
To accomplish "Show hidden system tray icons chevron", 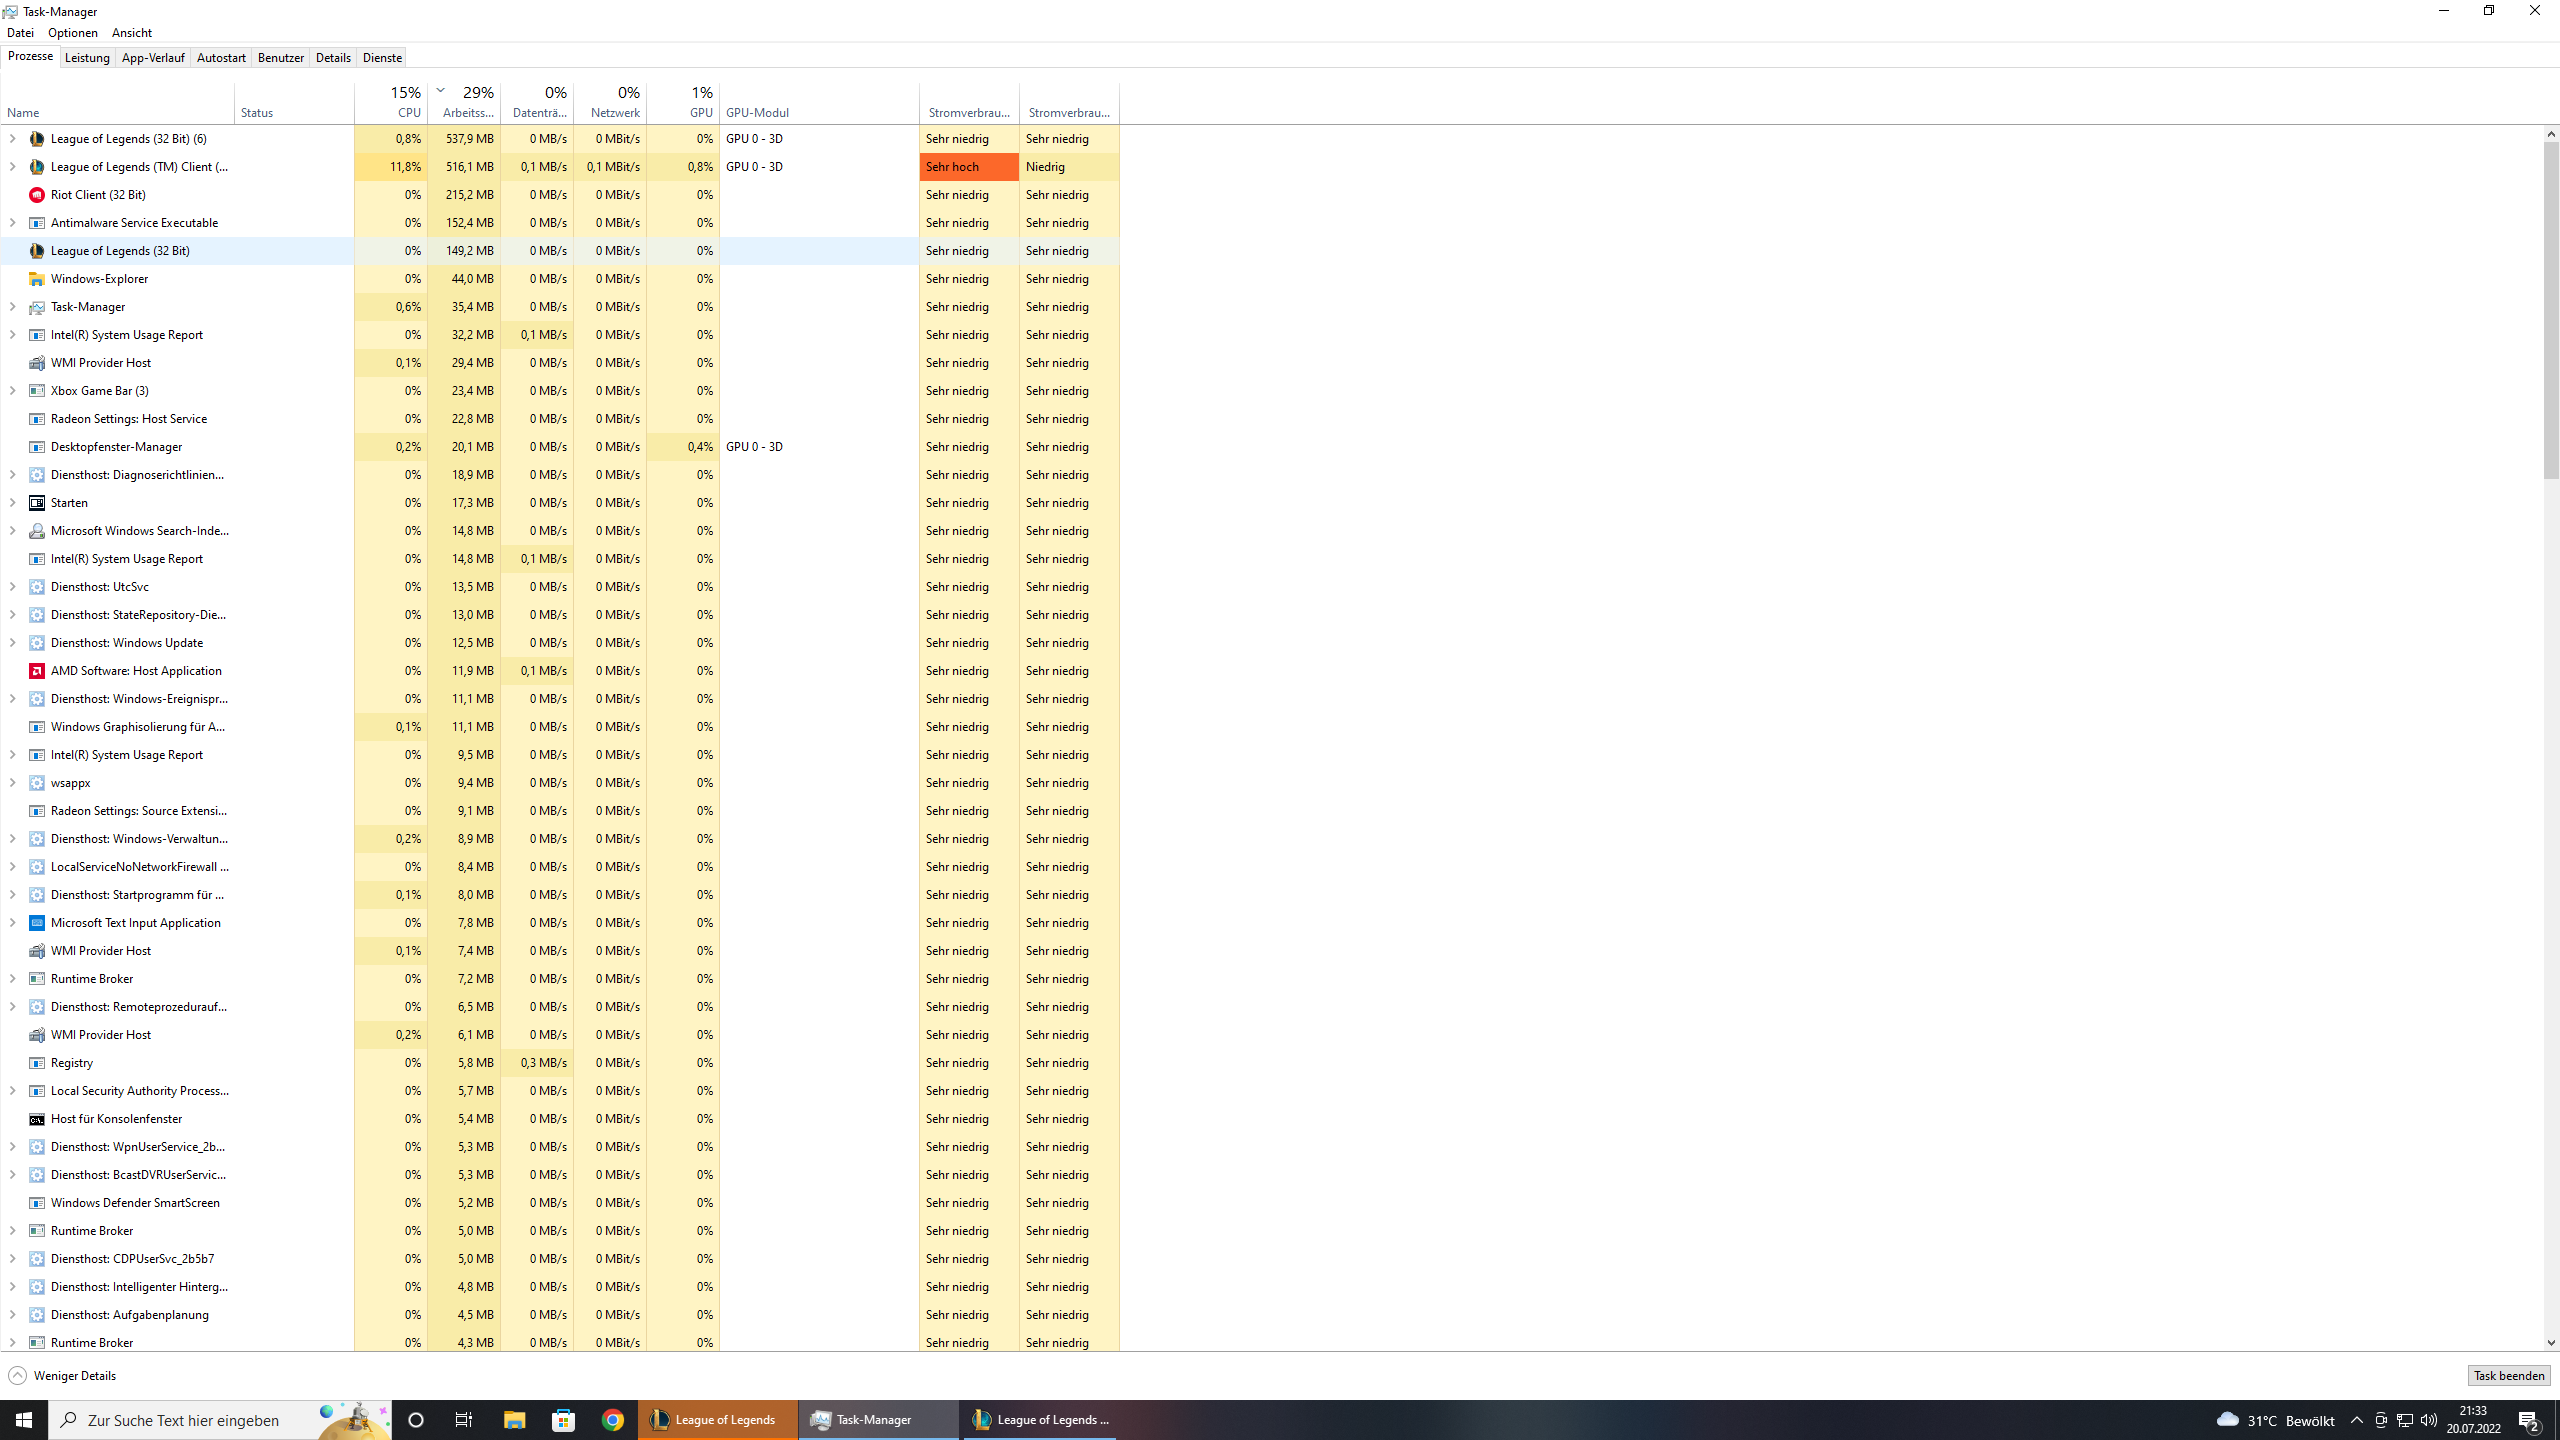I will click(x=2356, y=1420).
